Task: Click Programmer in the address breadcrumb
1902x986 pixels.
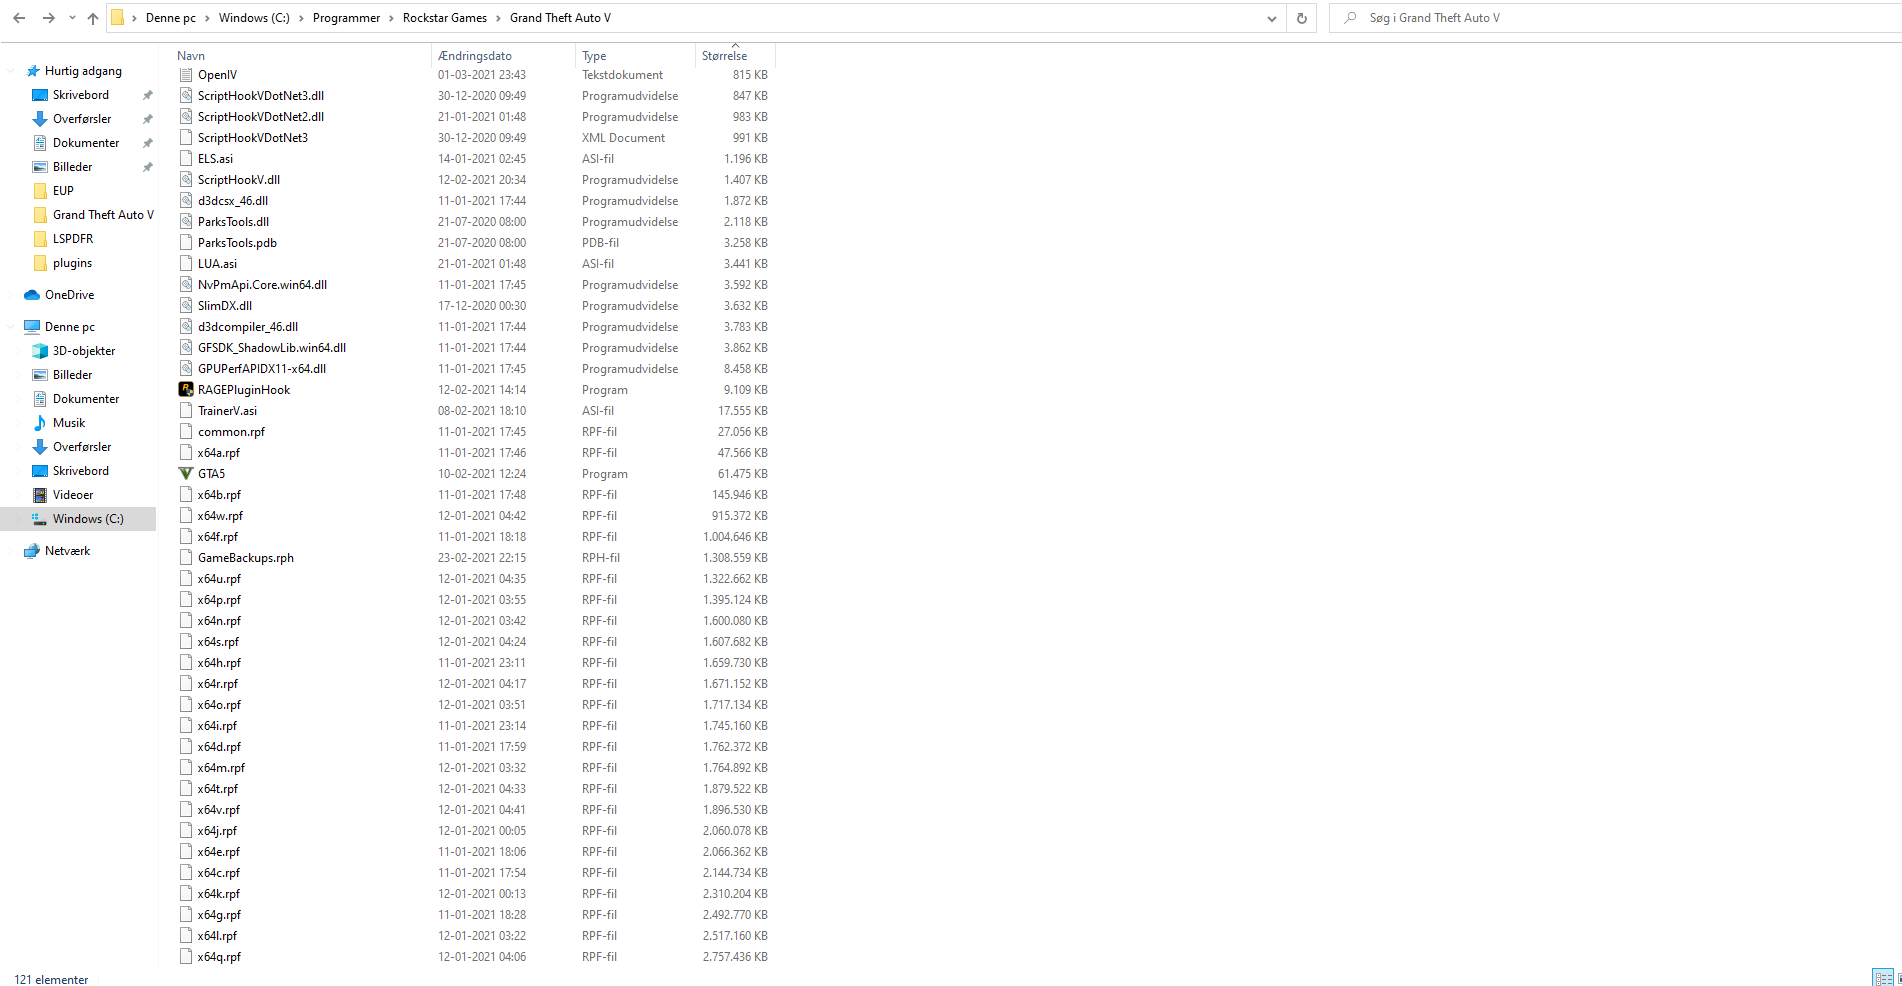Action: click(346, 18)
